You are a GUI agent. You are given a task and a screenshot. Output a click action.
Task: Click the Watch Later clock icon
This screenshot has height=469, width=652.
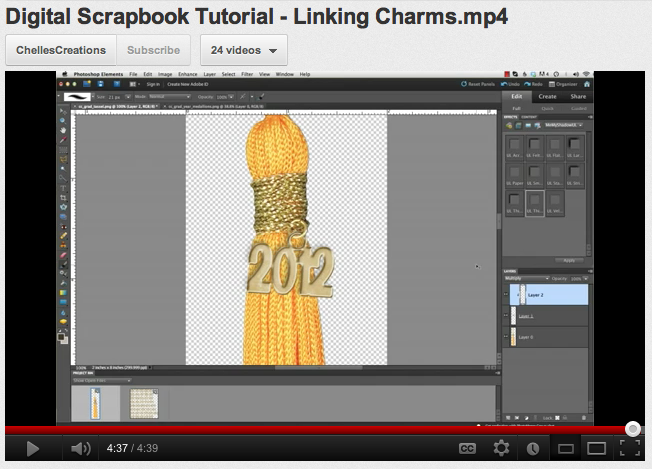click(533, 449)
